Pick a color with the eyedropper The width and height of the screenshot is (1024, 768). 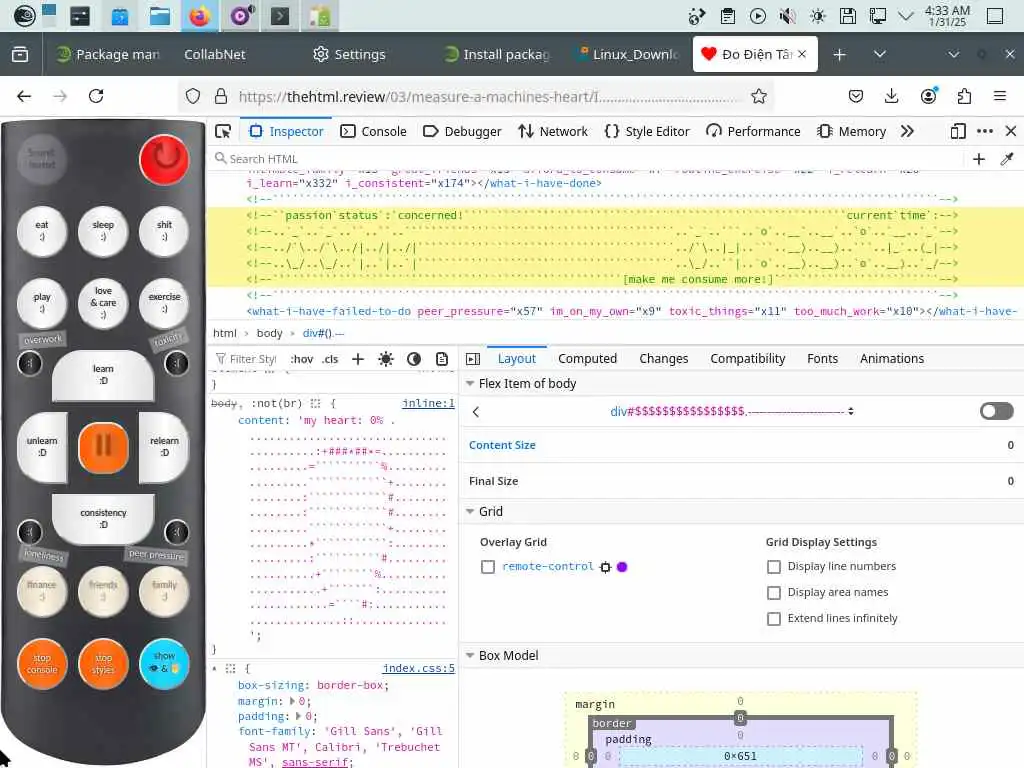(1007, 159)
